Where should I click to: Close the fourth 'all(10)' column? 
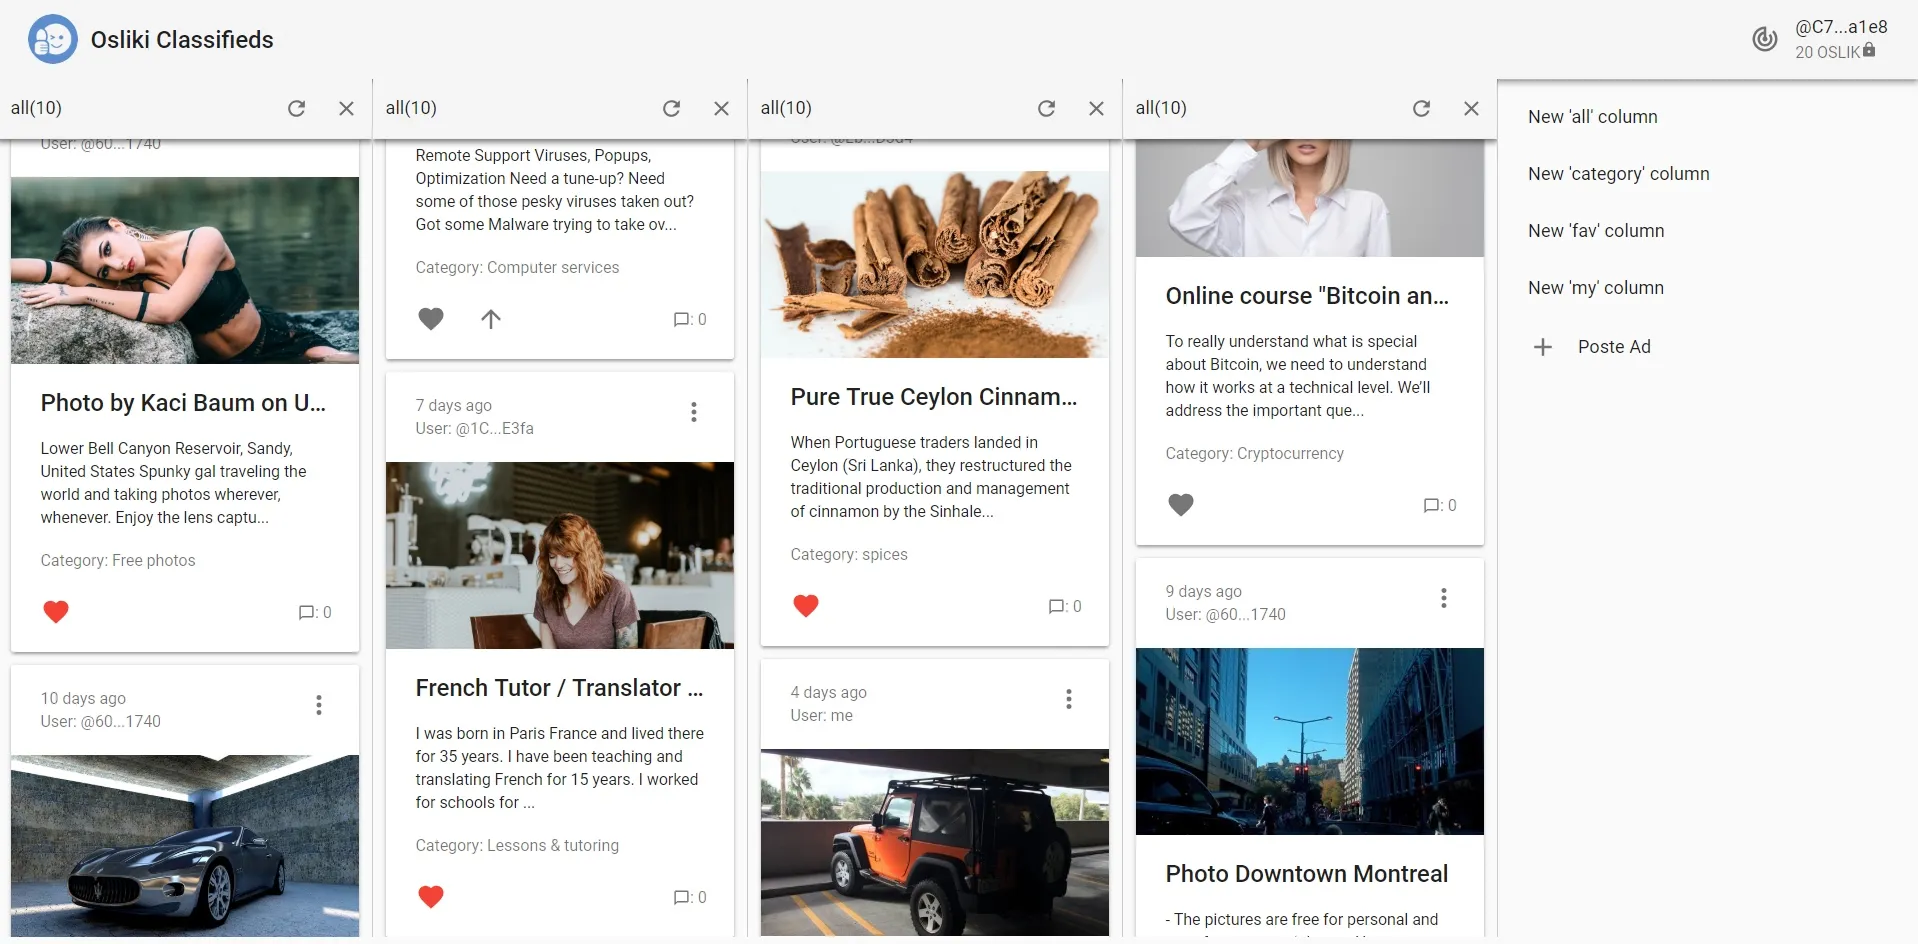click(1471, 108)
